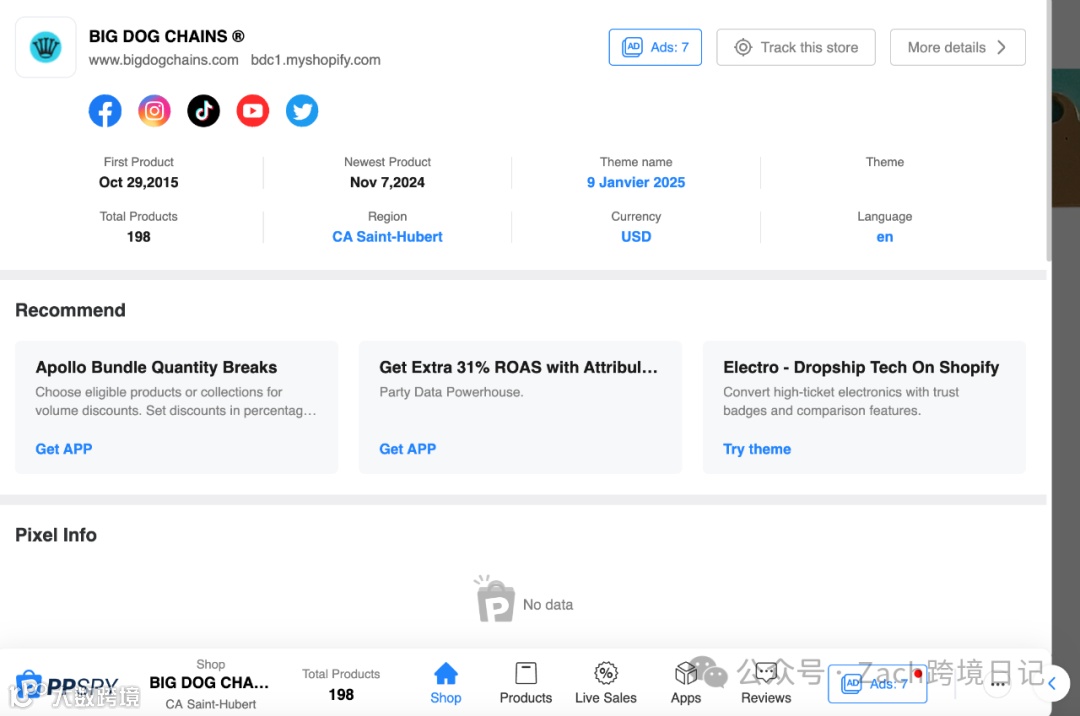Click the page vertical scrollbar
Viewport: 1080px width, 716px height.
pyautogui.click(x=1049, y=131)
